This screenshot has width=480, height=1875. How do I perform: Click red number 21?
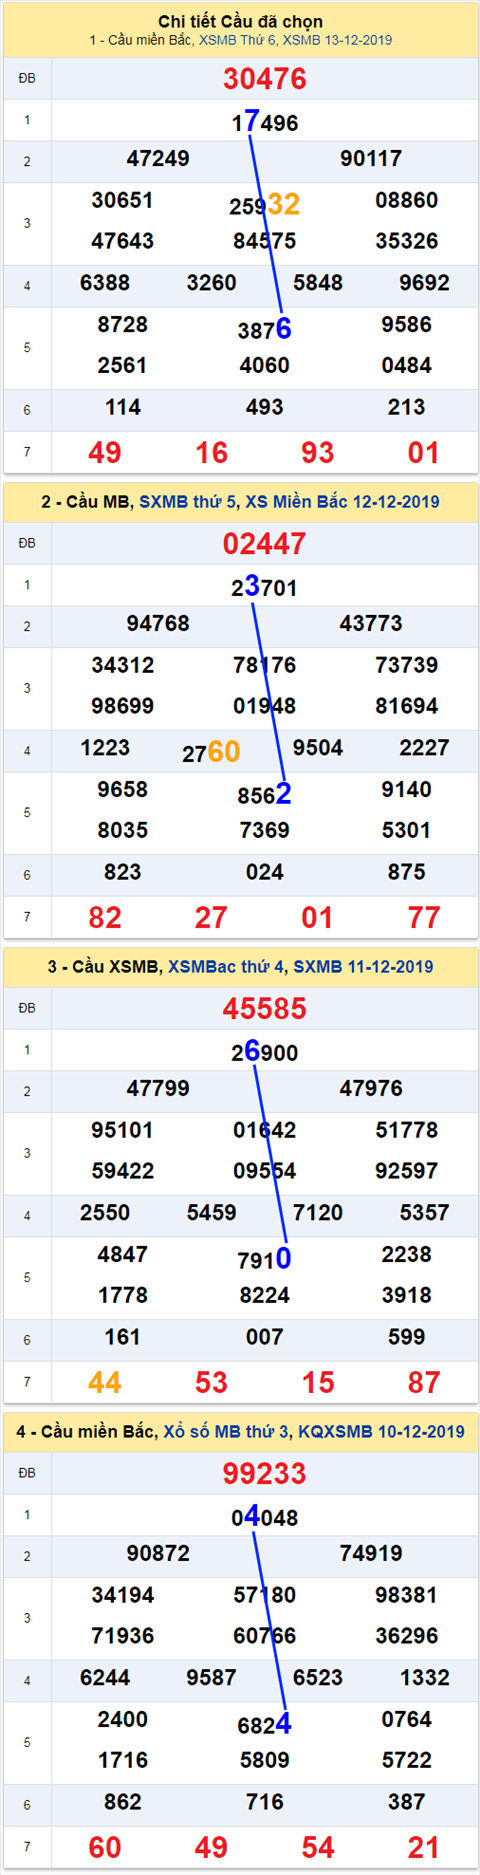424,1848
